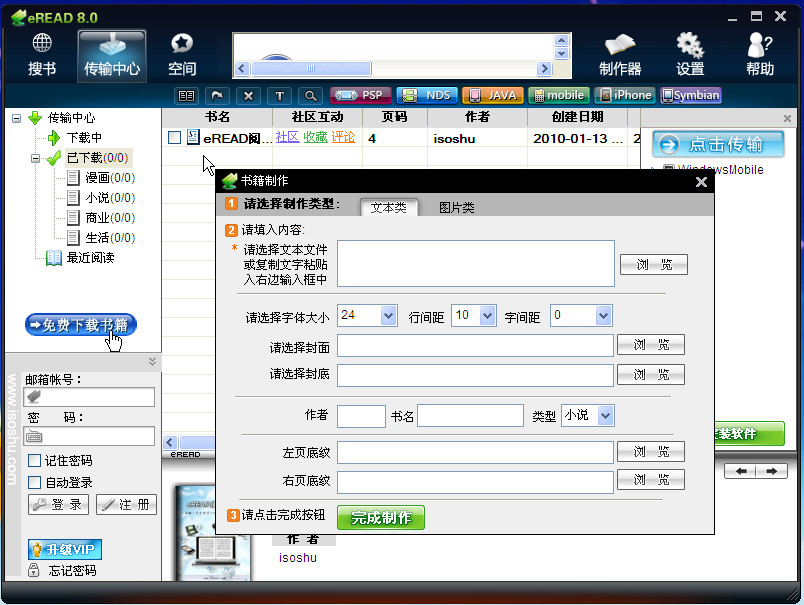This screenshot has height=605, width=804.
Task: Select the 漫画(0/0) category
Action: (x=110, y=177)
